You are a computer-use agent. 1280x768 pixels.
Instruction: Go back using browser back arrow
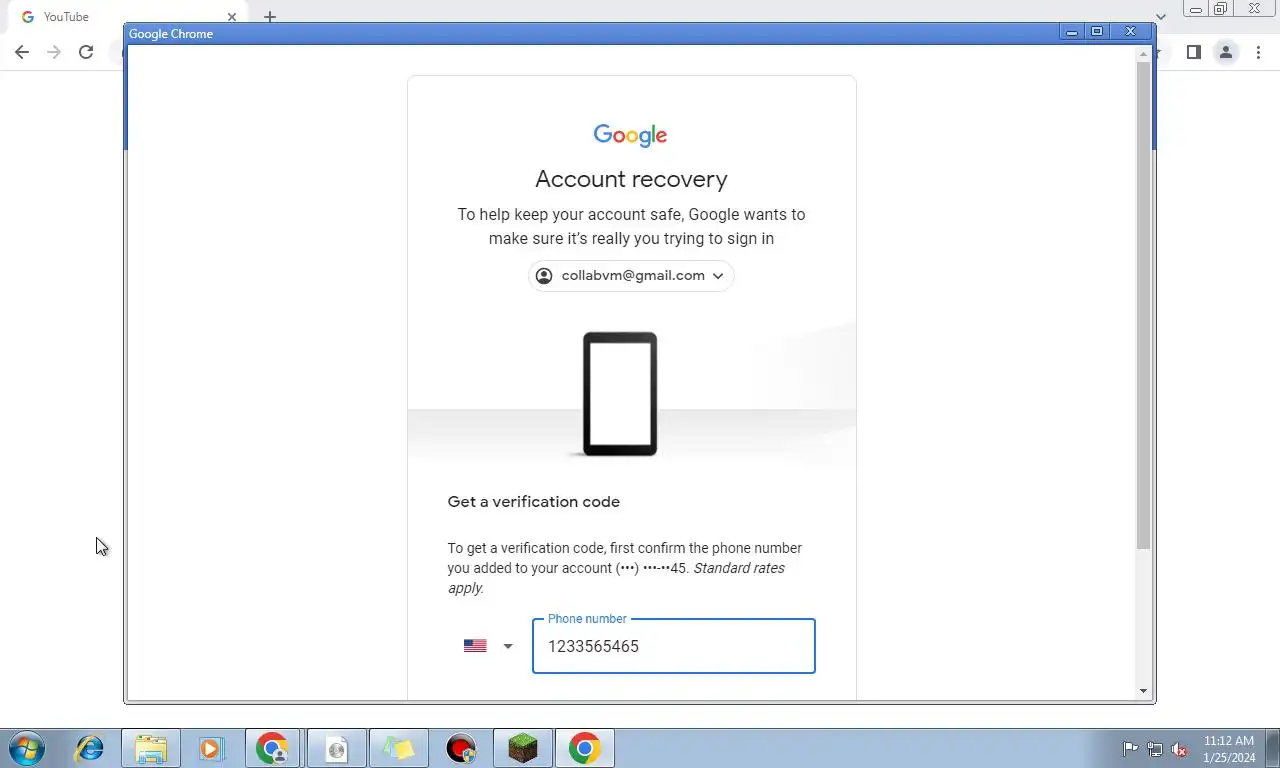tap(22, 52)
